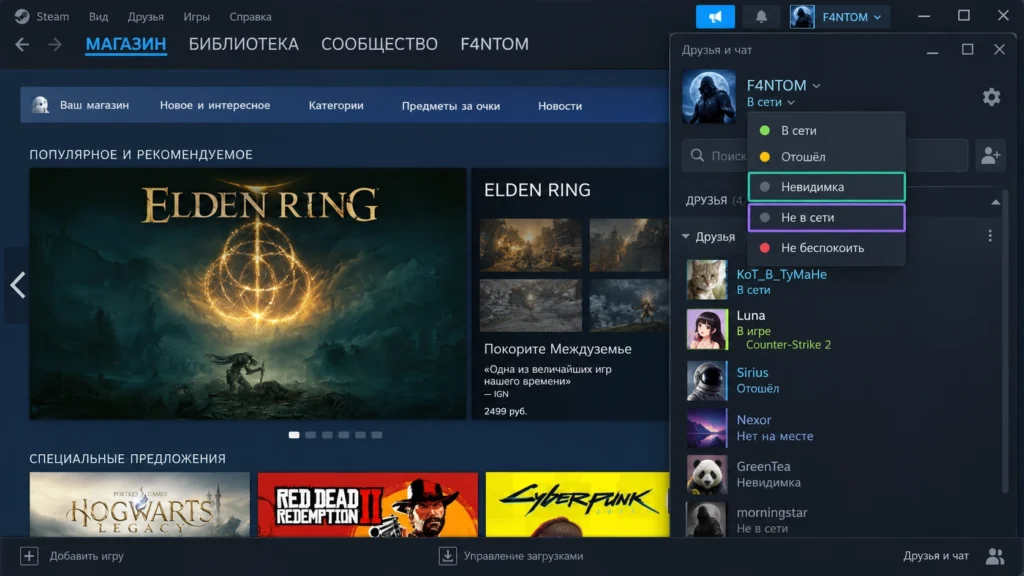Click the Steam logo icon in menu bar
The height and width of the screenshot is (576, 1024).
point(22,16)
